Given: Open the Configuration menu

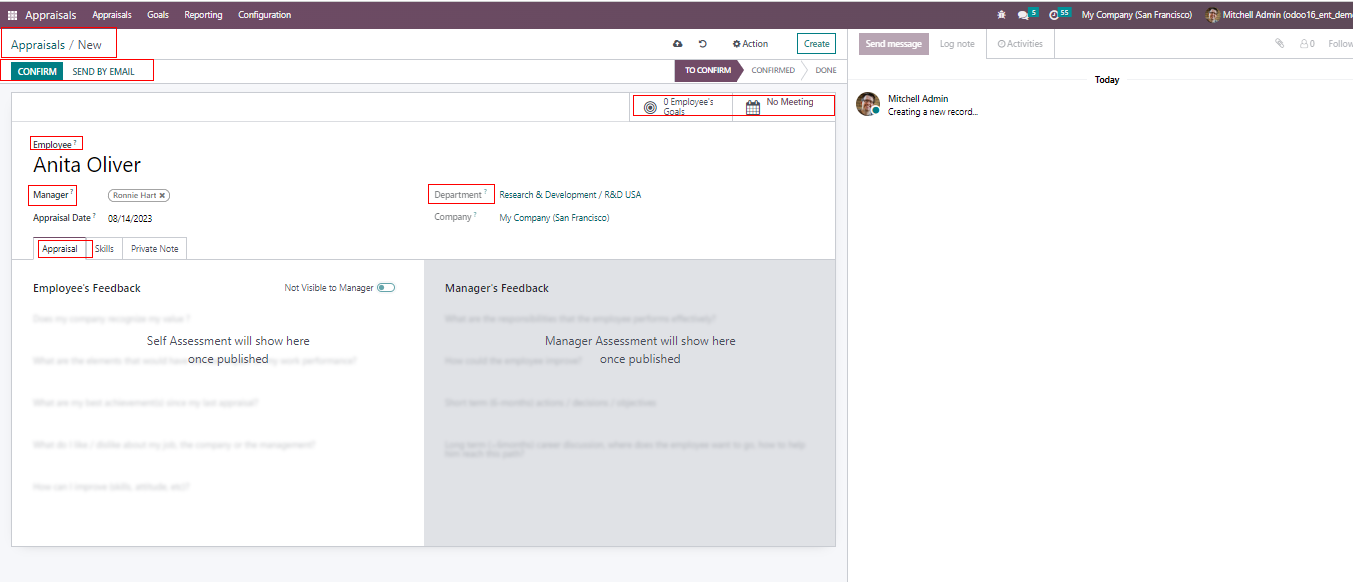Looking at the screenshot, I should pyautogui.click(x=264, y=15).
